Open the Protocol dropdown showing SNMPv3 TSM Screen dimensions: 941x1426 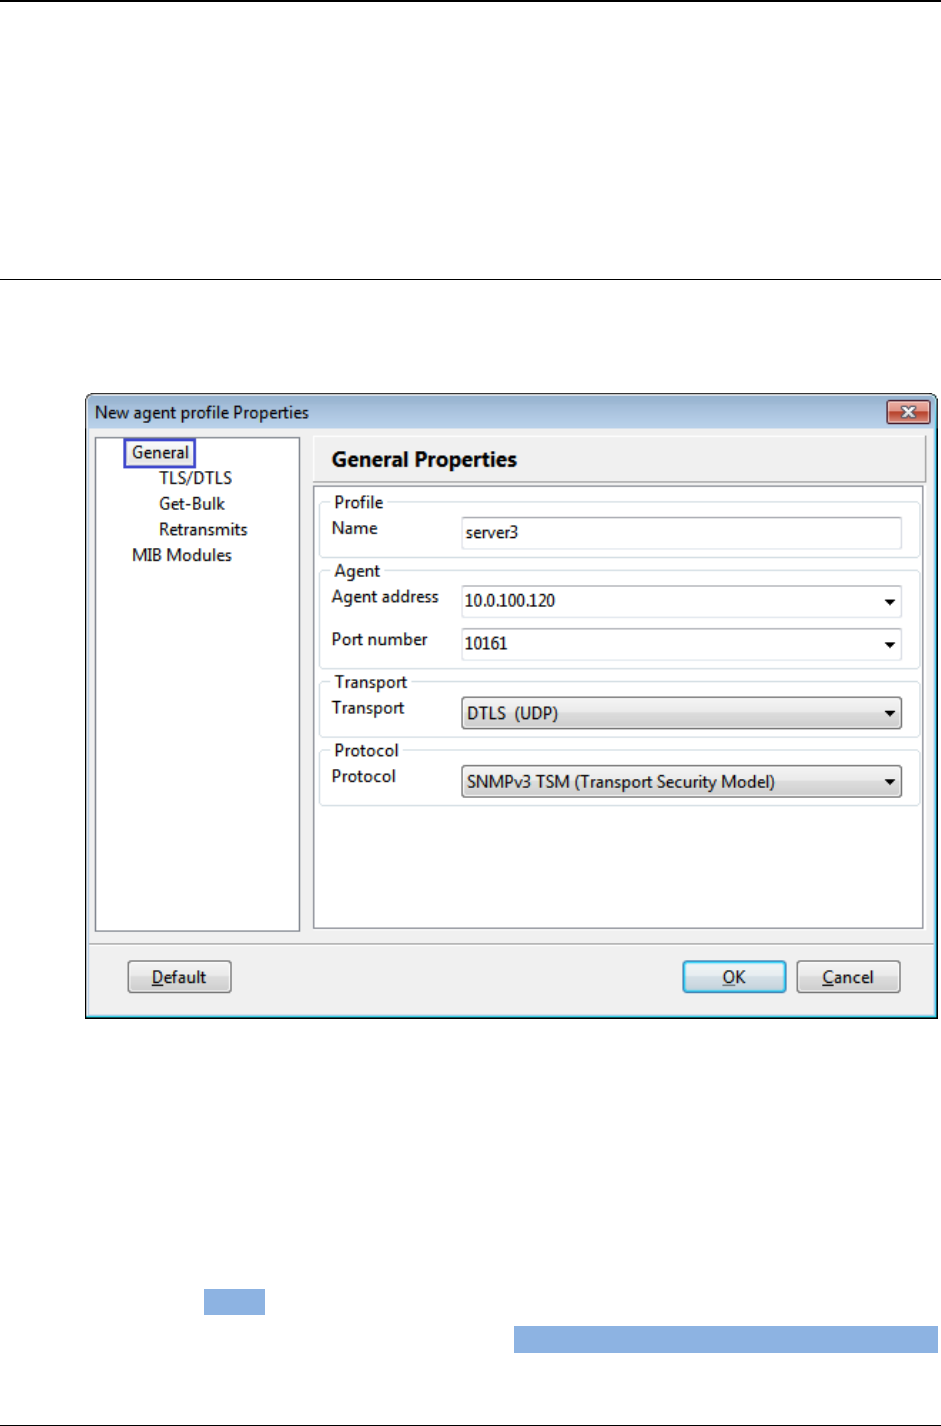(x=681, y=782)
